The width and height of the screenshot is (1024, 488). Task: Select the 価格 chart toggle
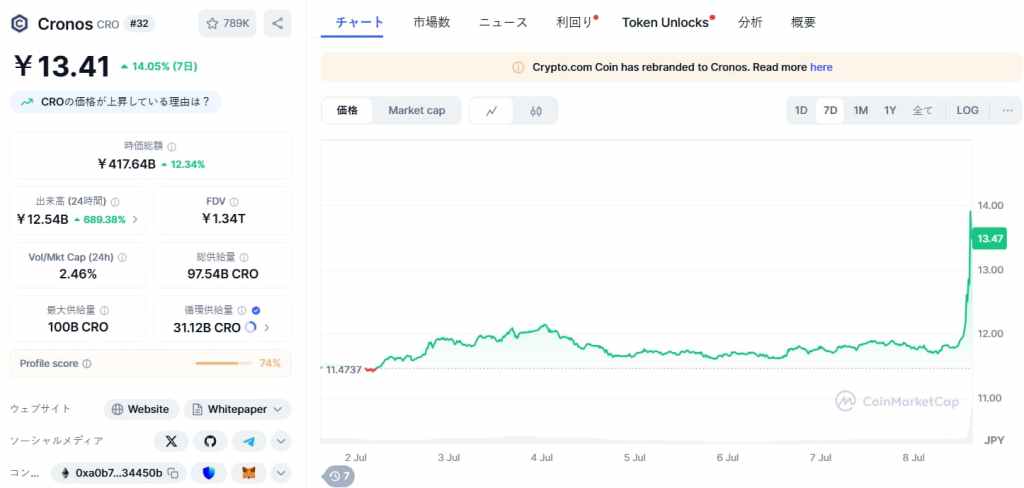[347, 110]
